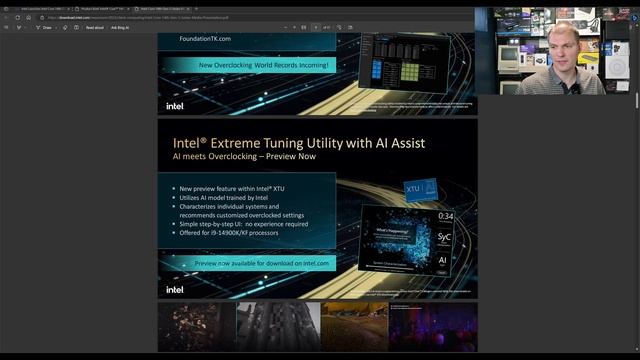
Task: Go back with the browser back arrow
Action: tap(6, 18)
